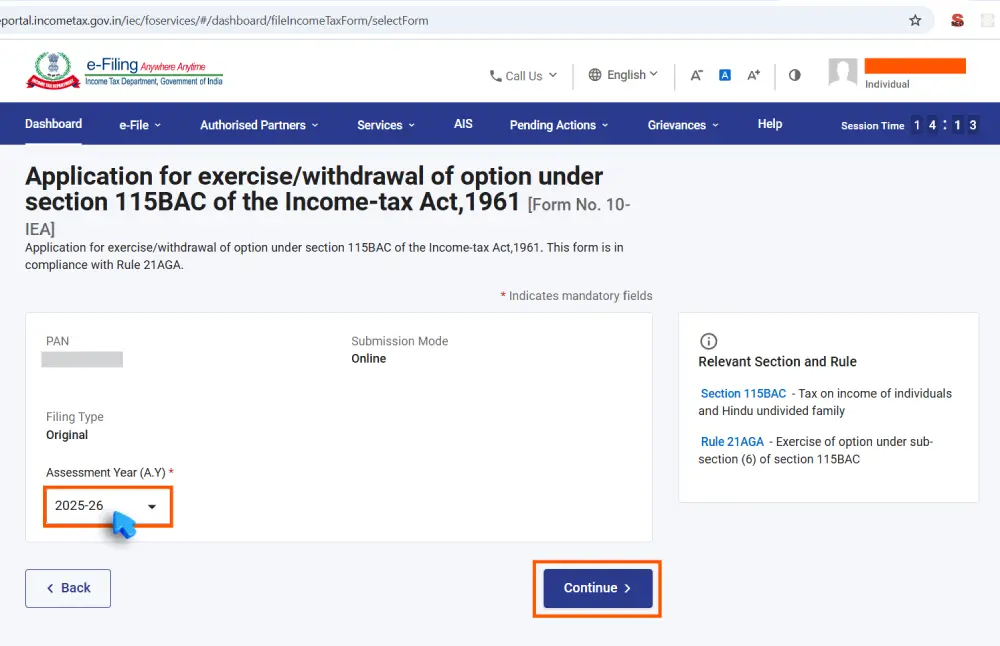Expand the Services menu
Image resolution: width=1000 pixels, height=646 pixels.
click(x=386, y=125)
